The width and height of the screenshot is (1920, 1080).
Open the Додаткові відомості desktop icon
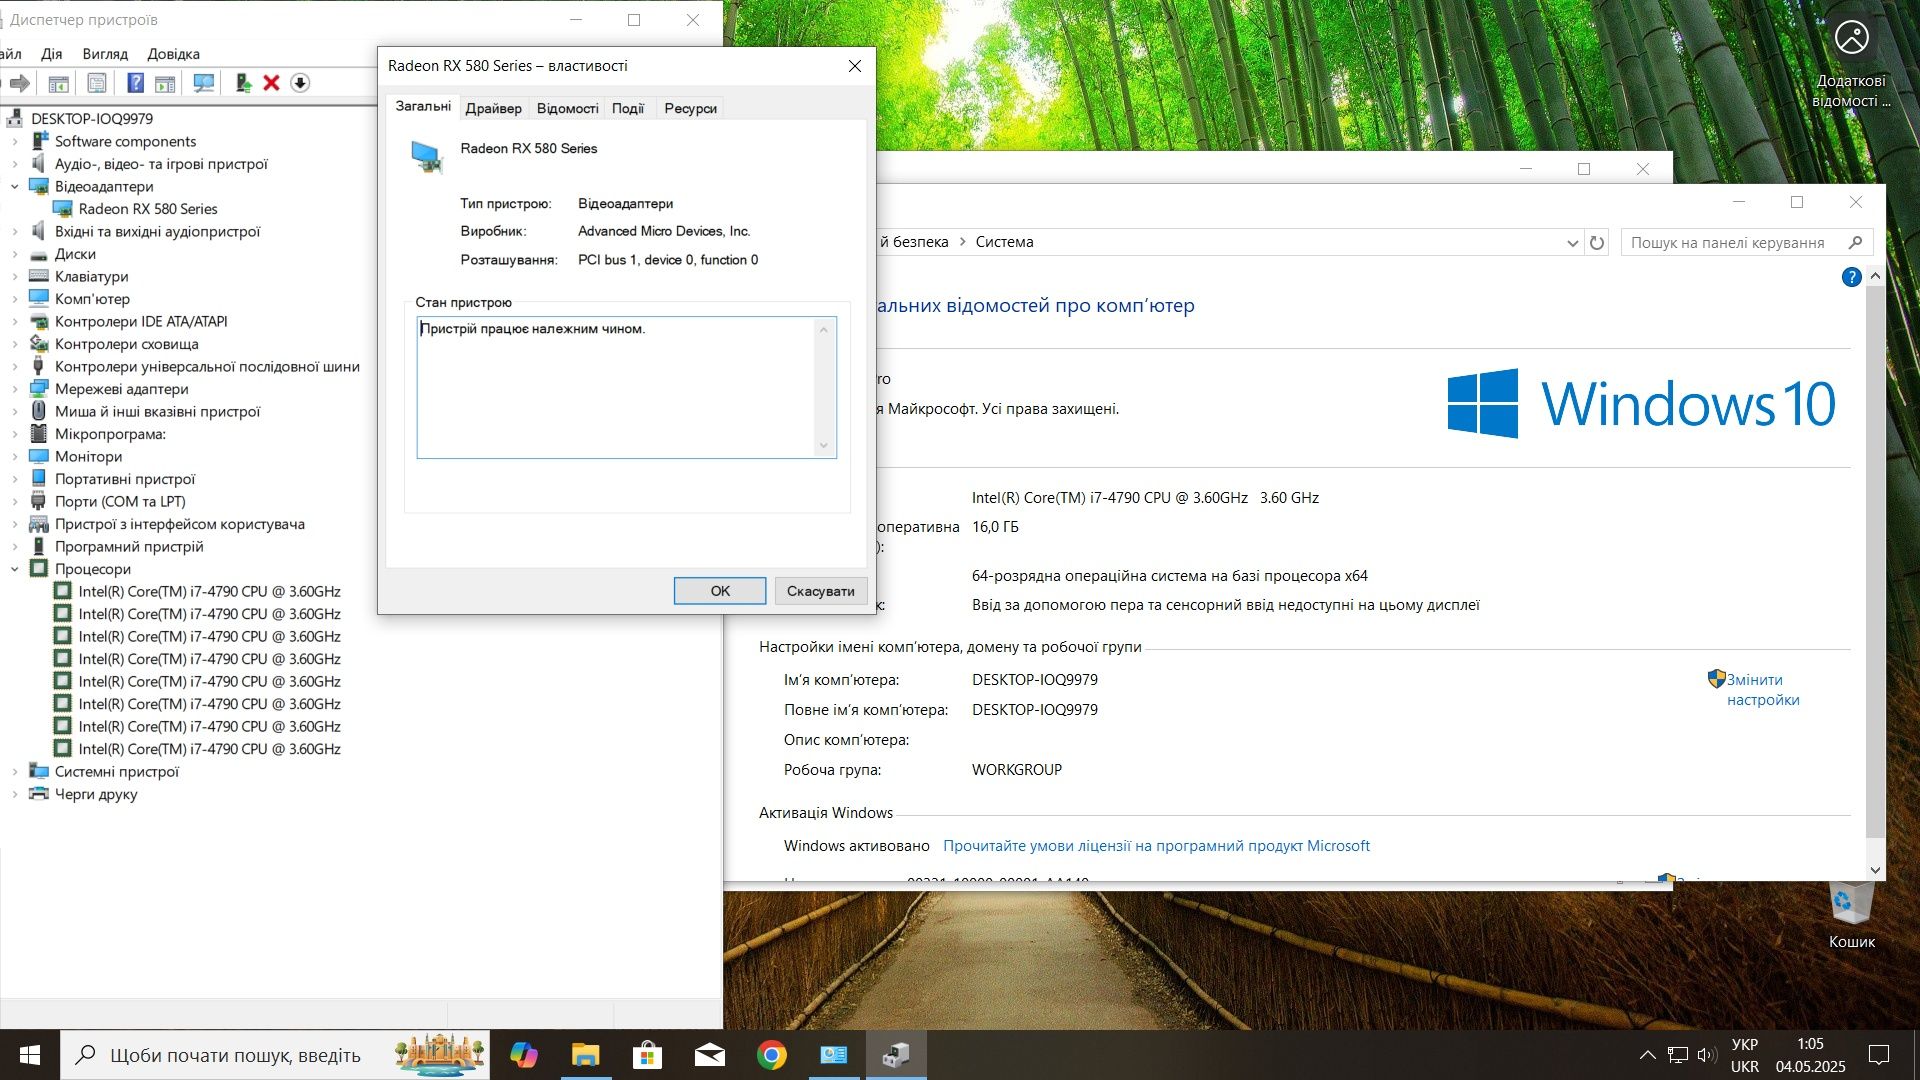[1851, 64]
